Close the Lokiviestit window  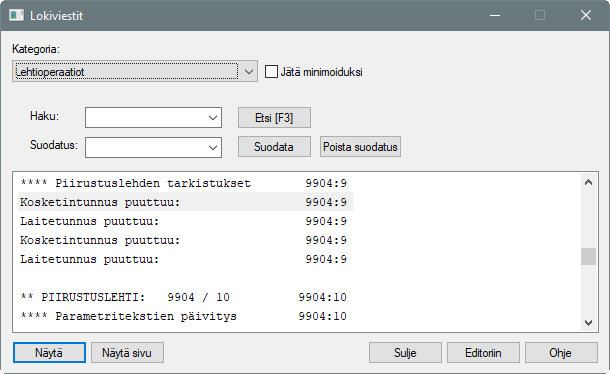click(x=586, y=16)
